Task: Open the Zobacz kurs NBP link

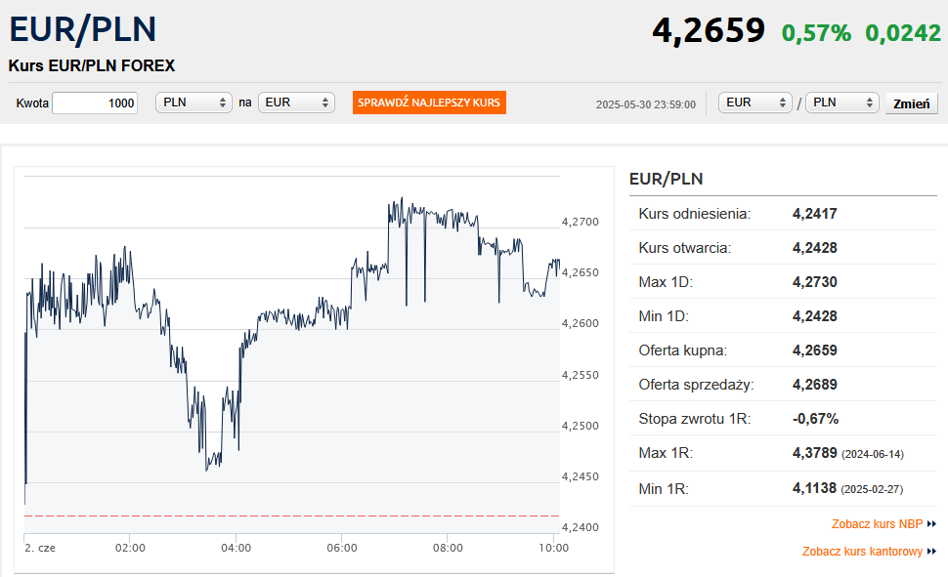Action: [x=876, y=524]
